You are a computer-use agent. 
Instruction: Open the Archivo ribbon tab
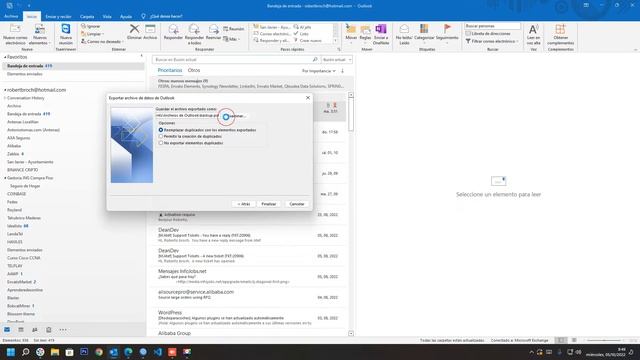point(11,16)
